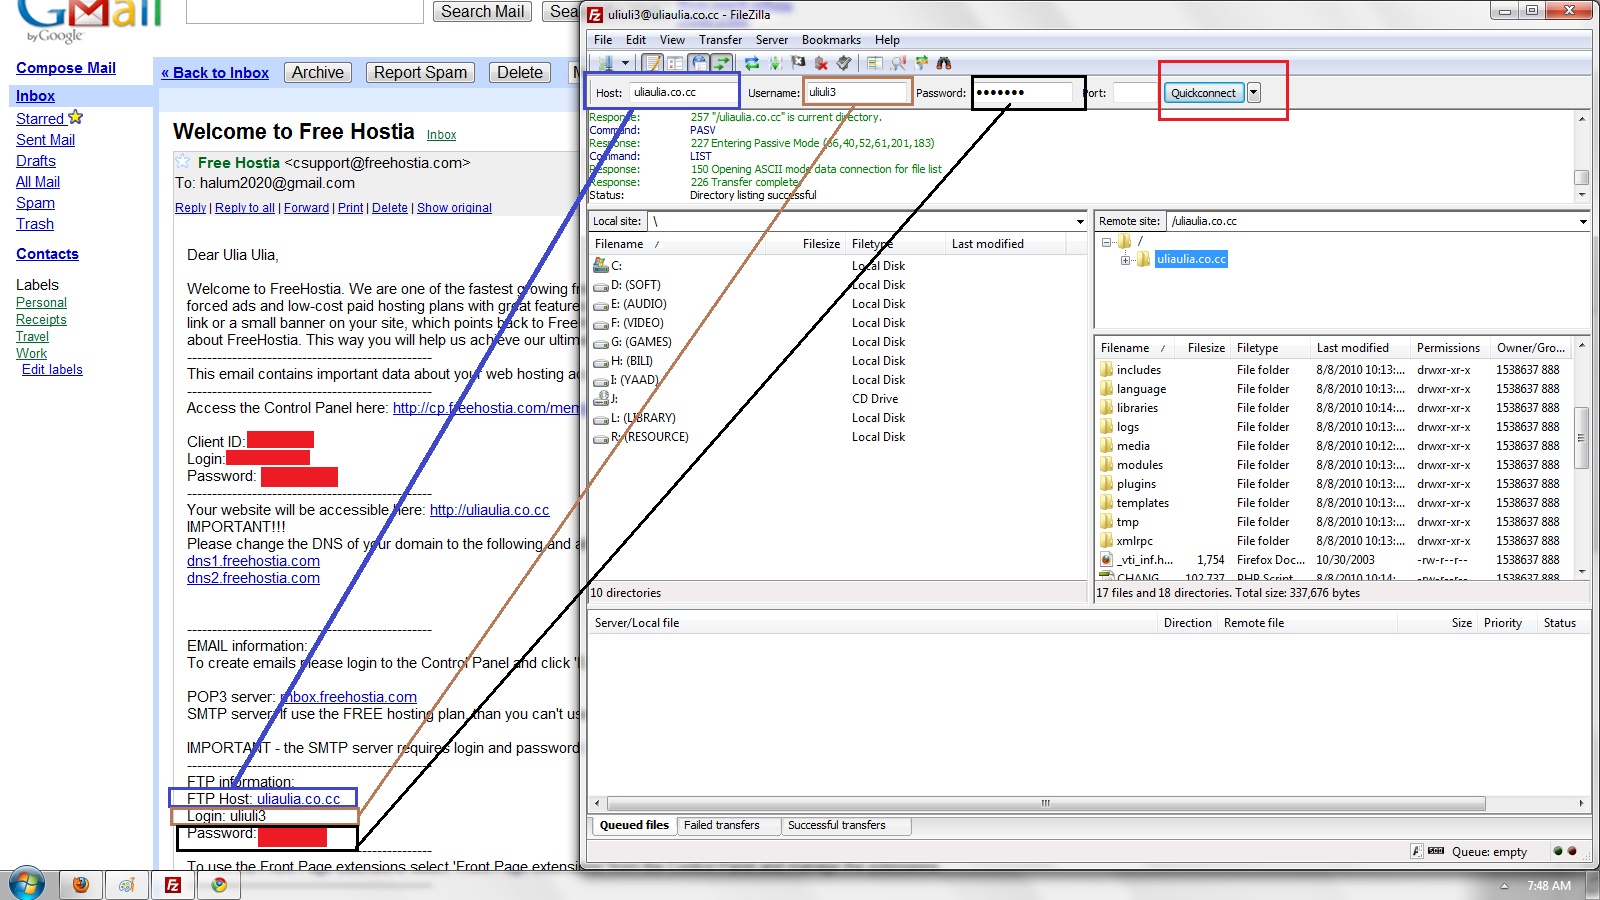Click the Archive button in Gmail
The image size is (1600, 900).
318,72
